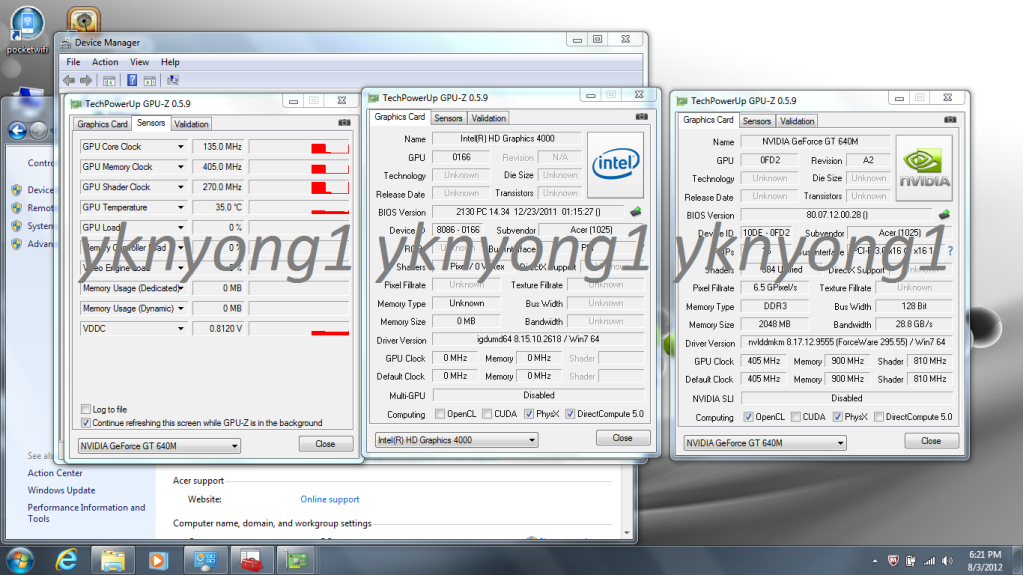The height and width of the screenshot is (575, 1023).
Task: Open the Windows Update link
Action: coord(61,490)
